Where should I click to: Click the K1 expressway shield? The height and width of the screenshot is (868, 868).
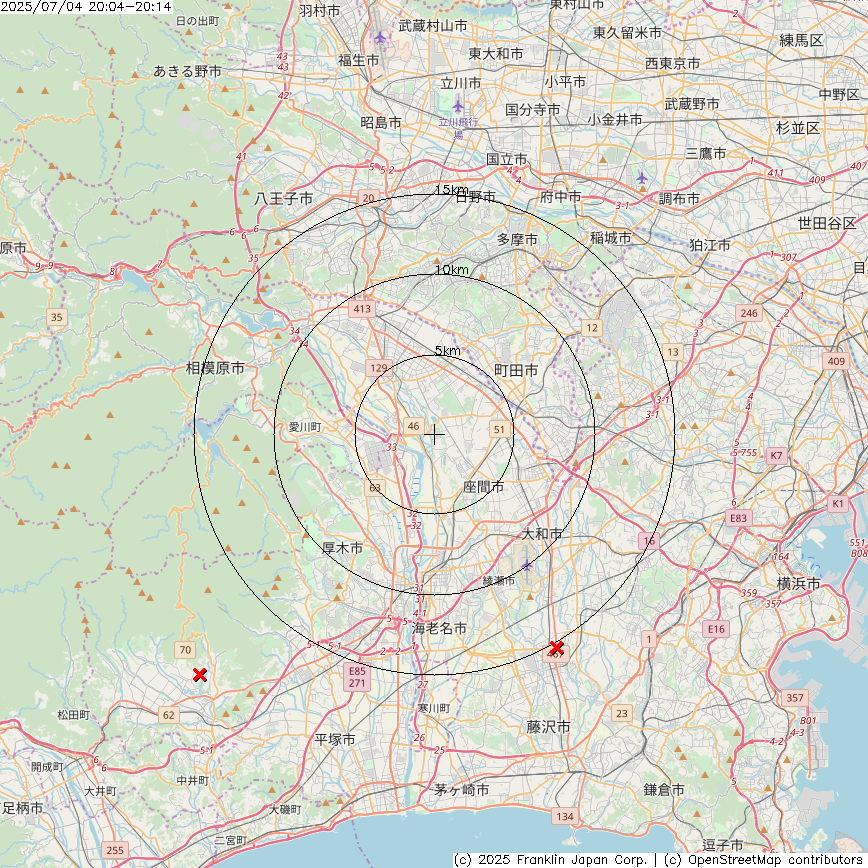838,504
